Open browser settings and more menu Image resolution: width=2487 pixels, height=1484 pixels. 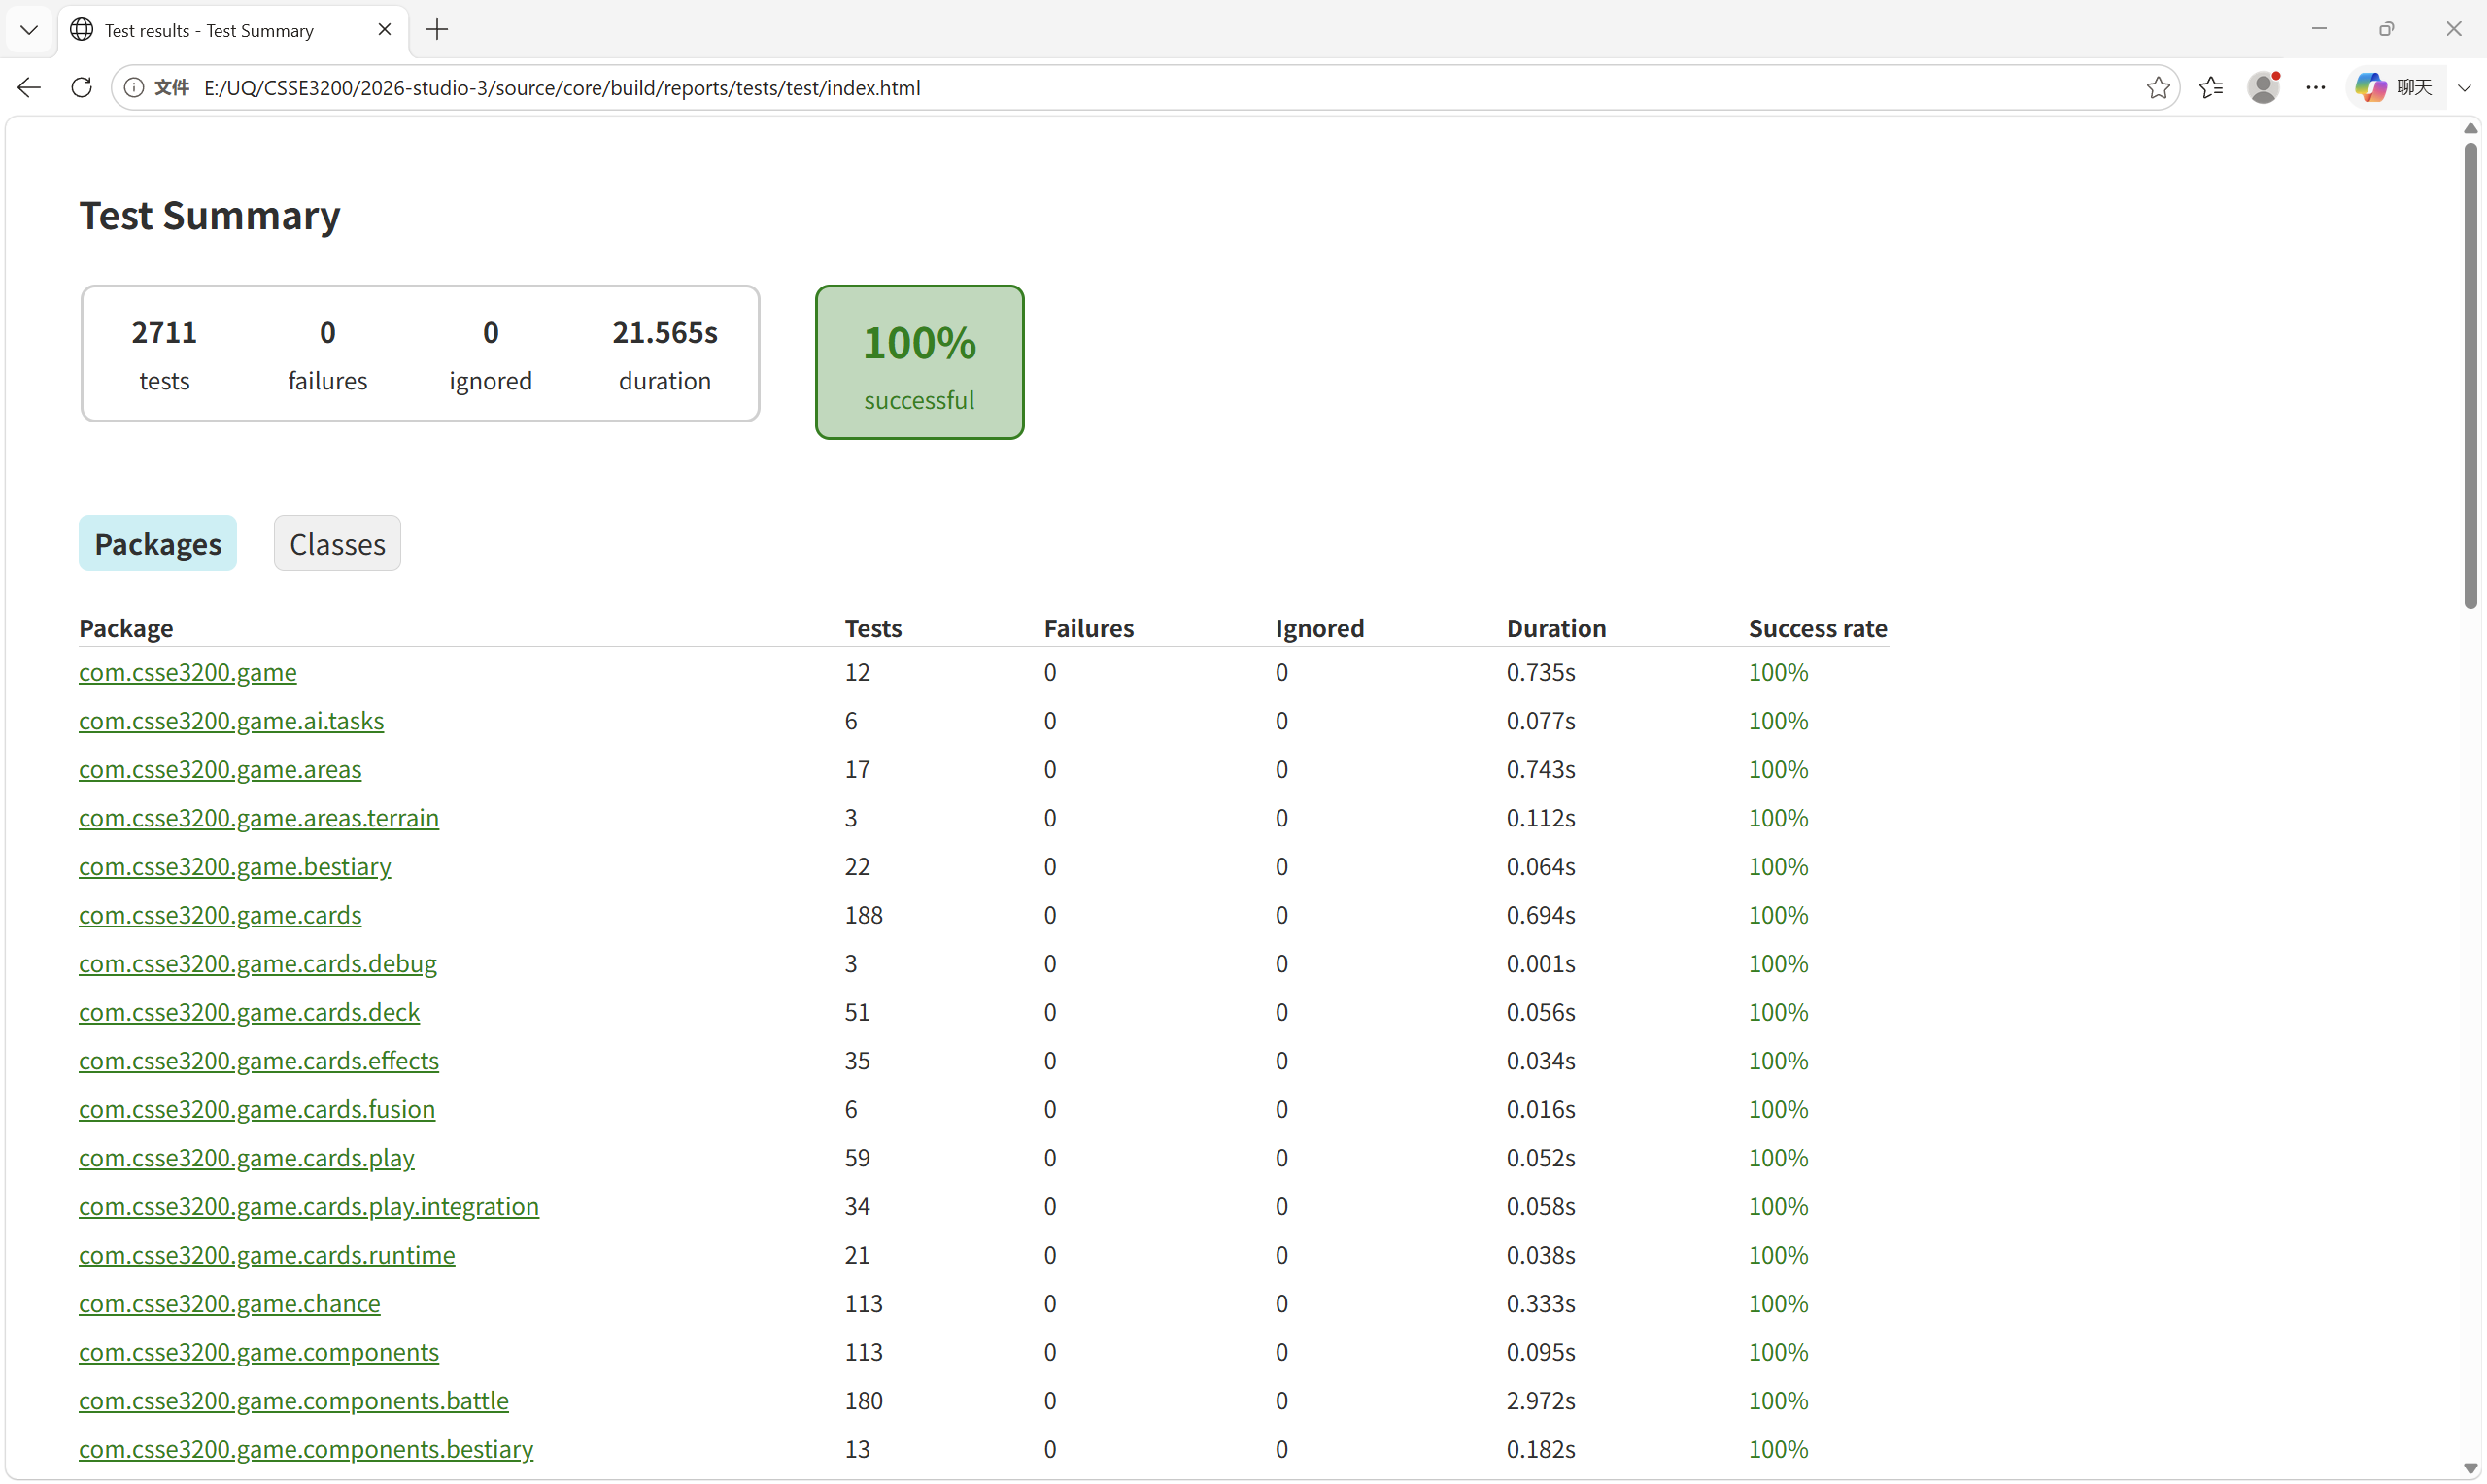coord(2316,88)
